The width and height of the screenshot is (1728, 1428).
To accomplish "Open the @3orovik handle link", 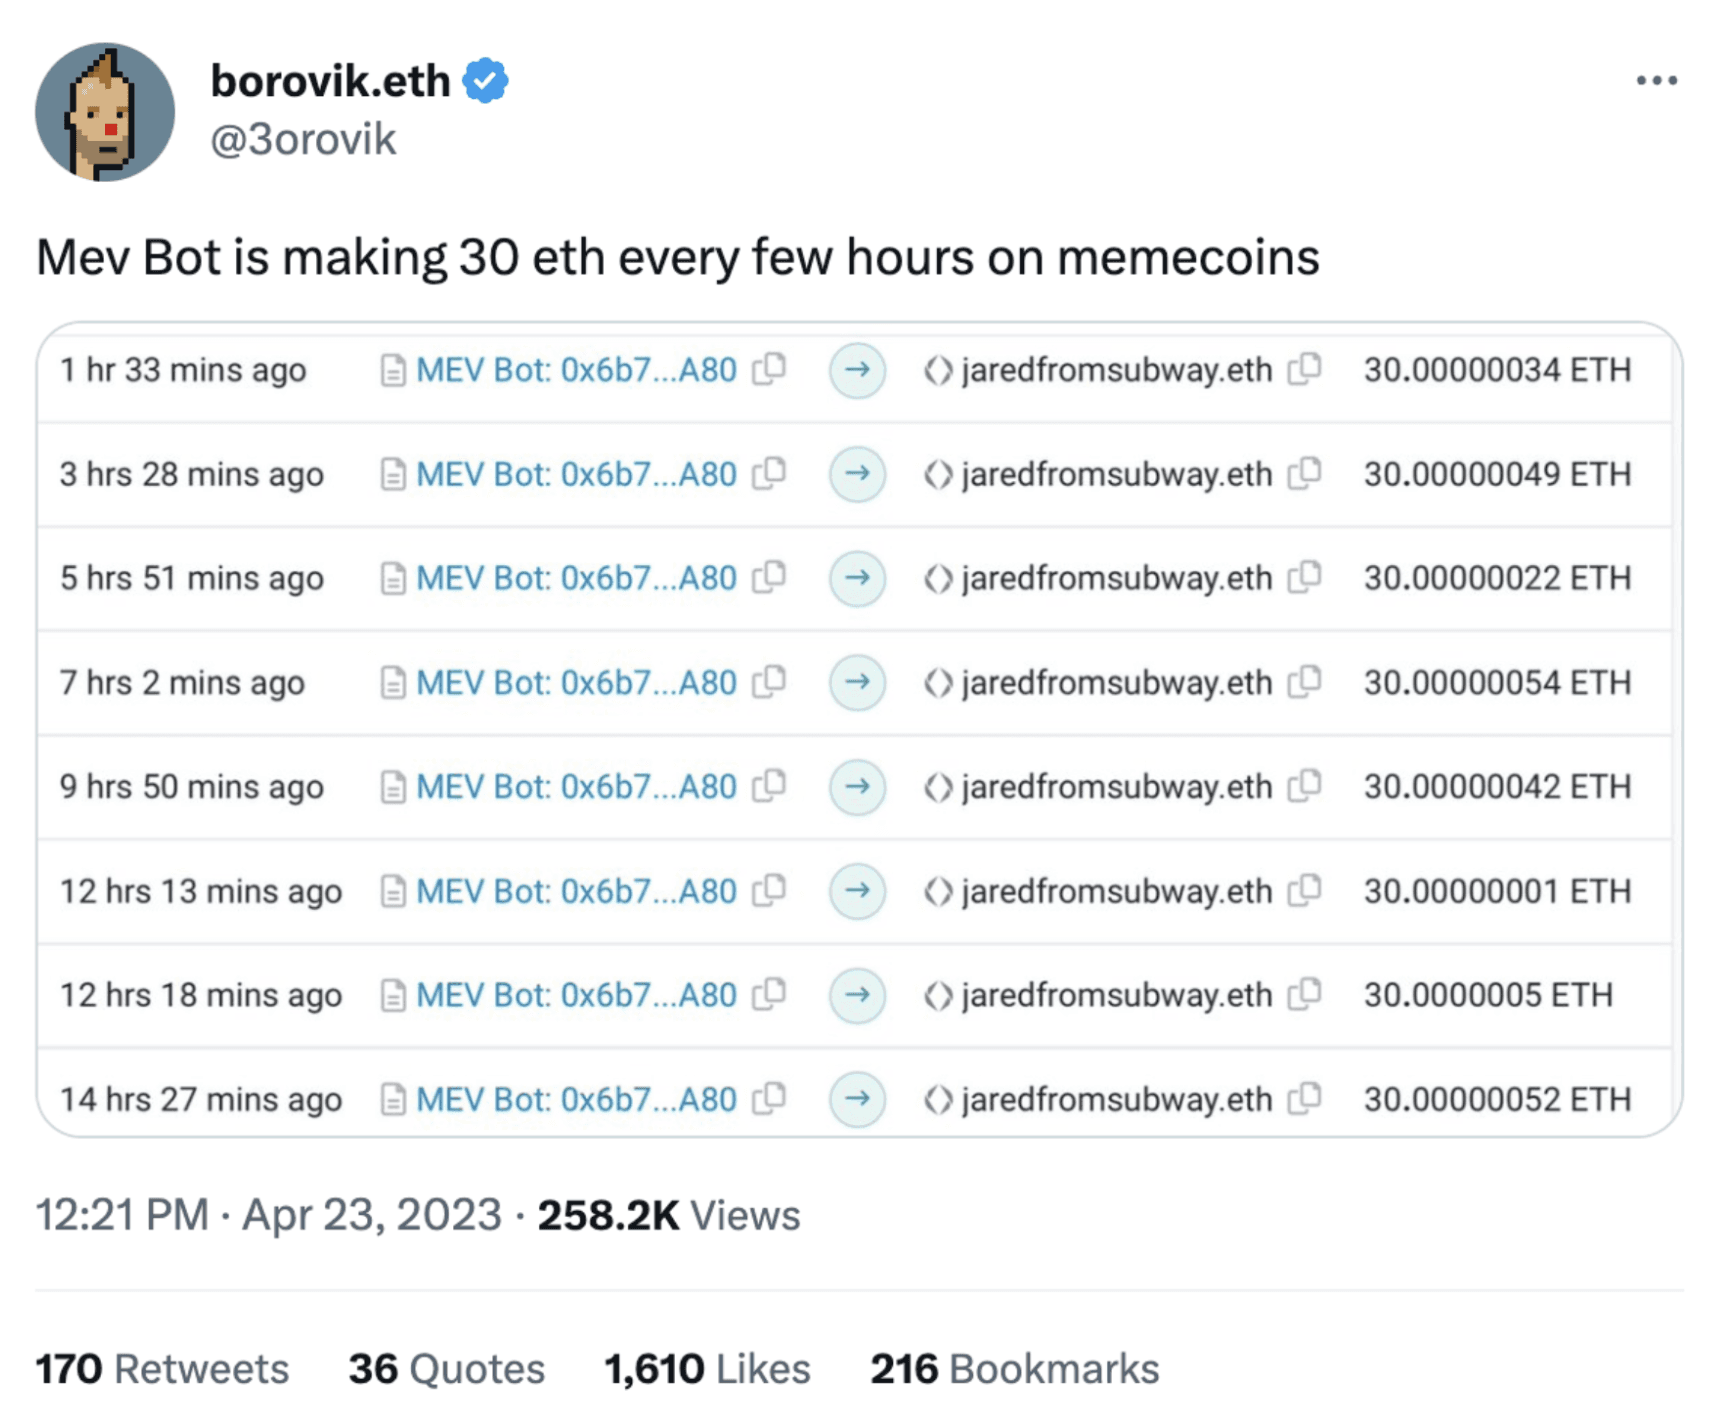I will [x=303, y=139].
